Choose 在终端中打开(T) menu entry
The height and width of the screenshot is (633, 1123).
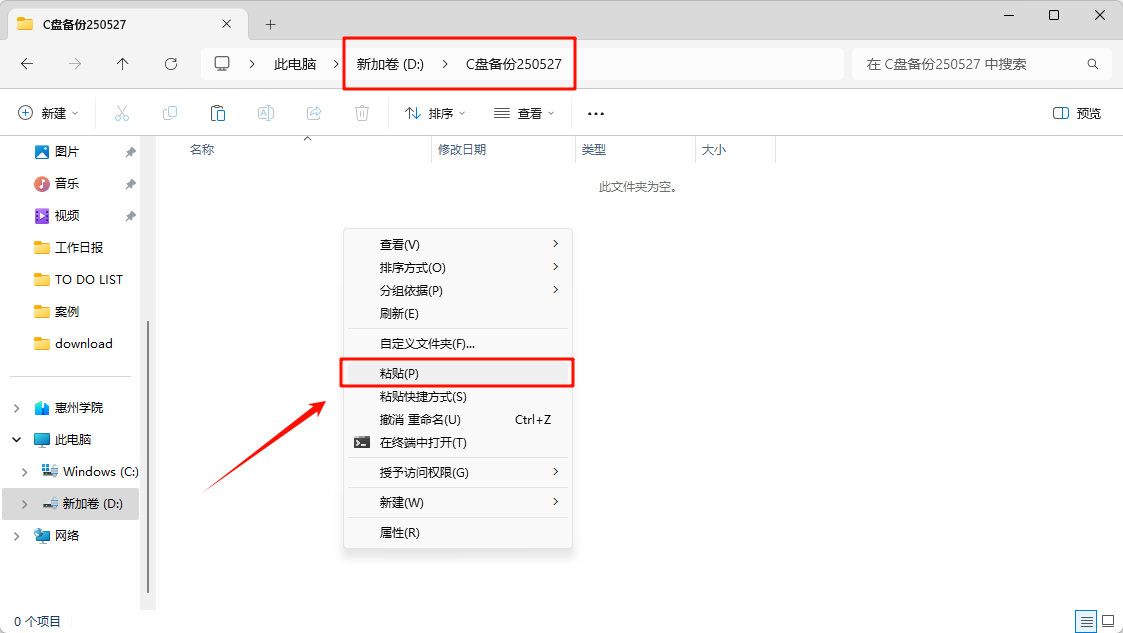tap(458, 442)
